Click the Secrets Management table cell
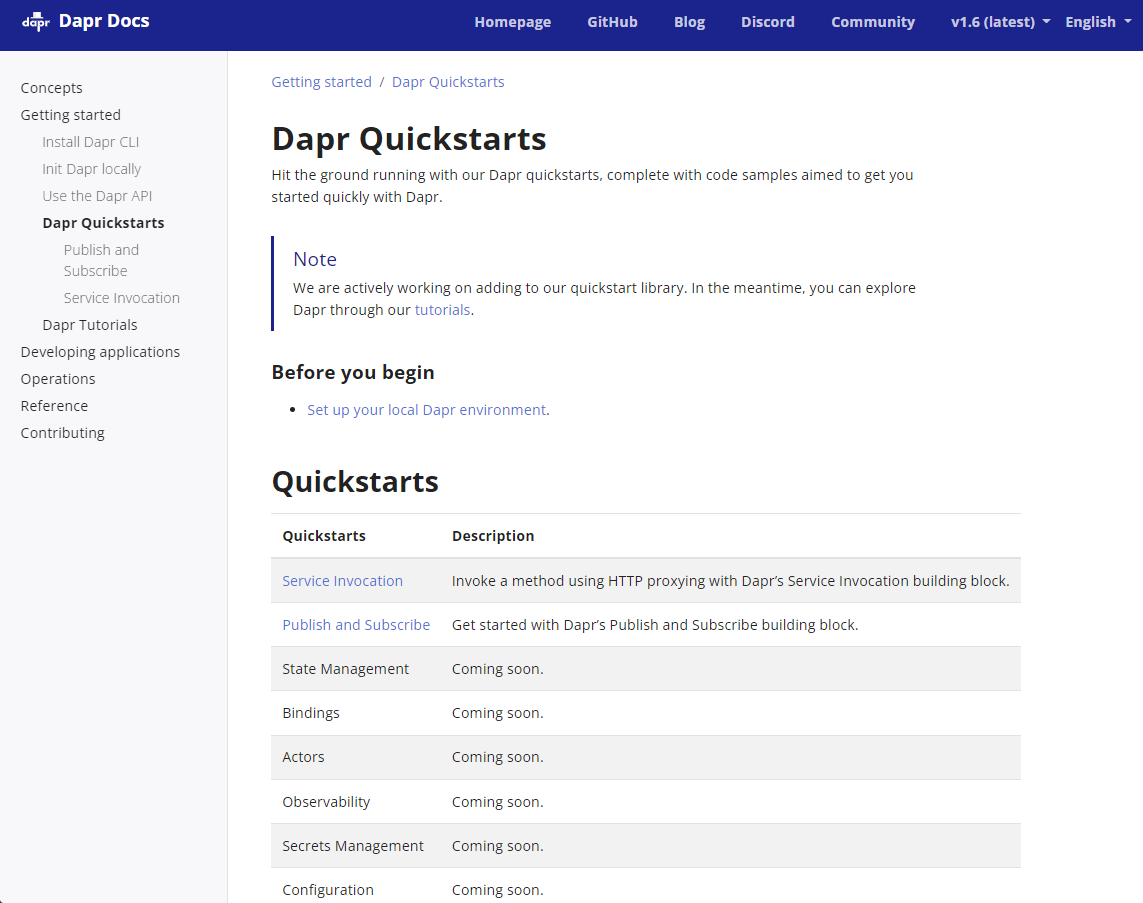The height and width of the screenshot is (903, 1143). tap(353, 846)
